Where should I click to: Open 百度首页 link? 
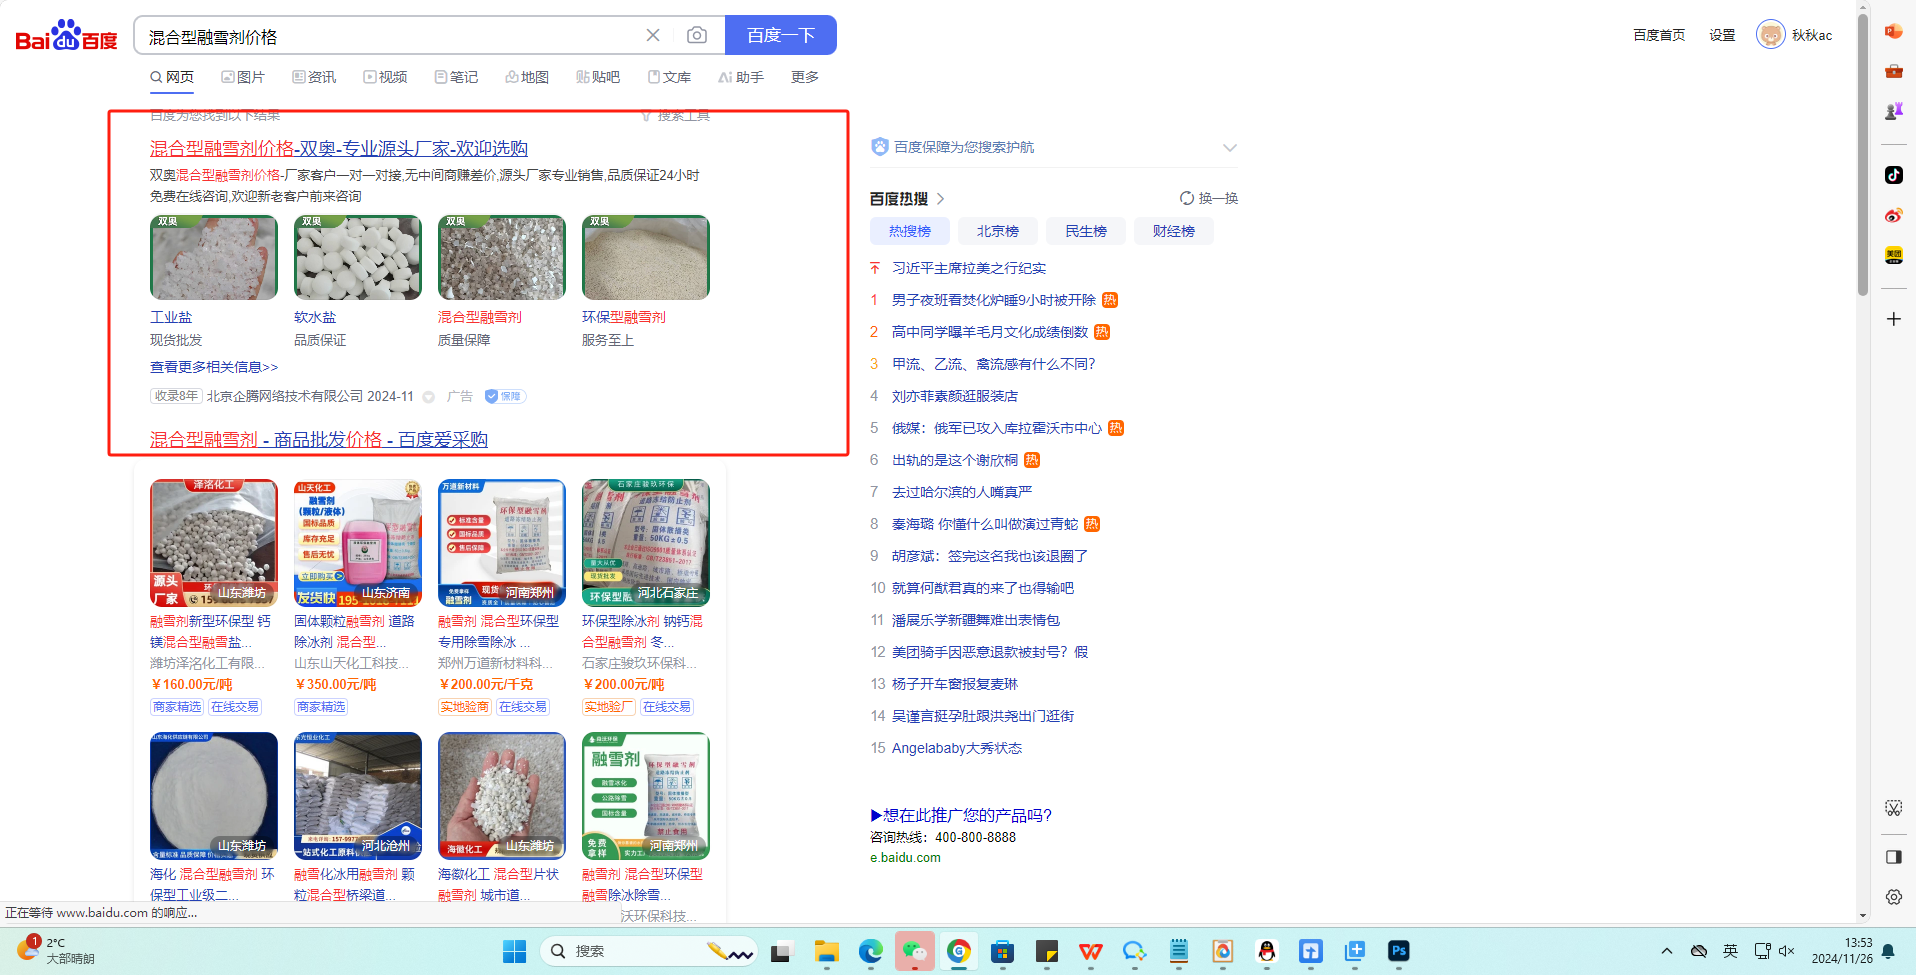[x=1659, y=35]
